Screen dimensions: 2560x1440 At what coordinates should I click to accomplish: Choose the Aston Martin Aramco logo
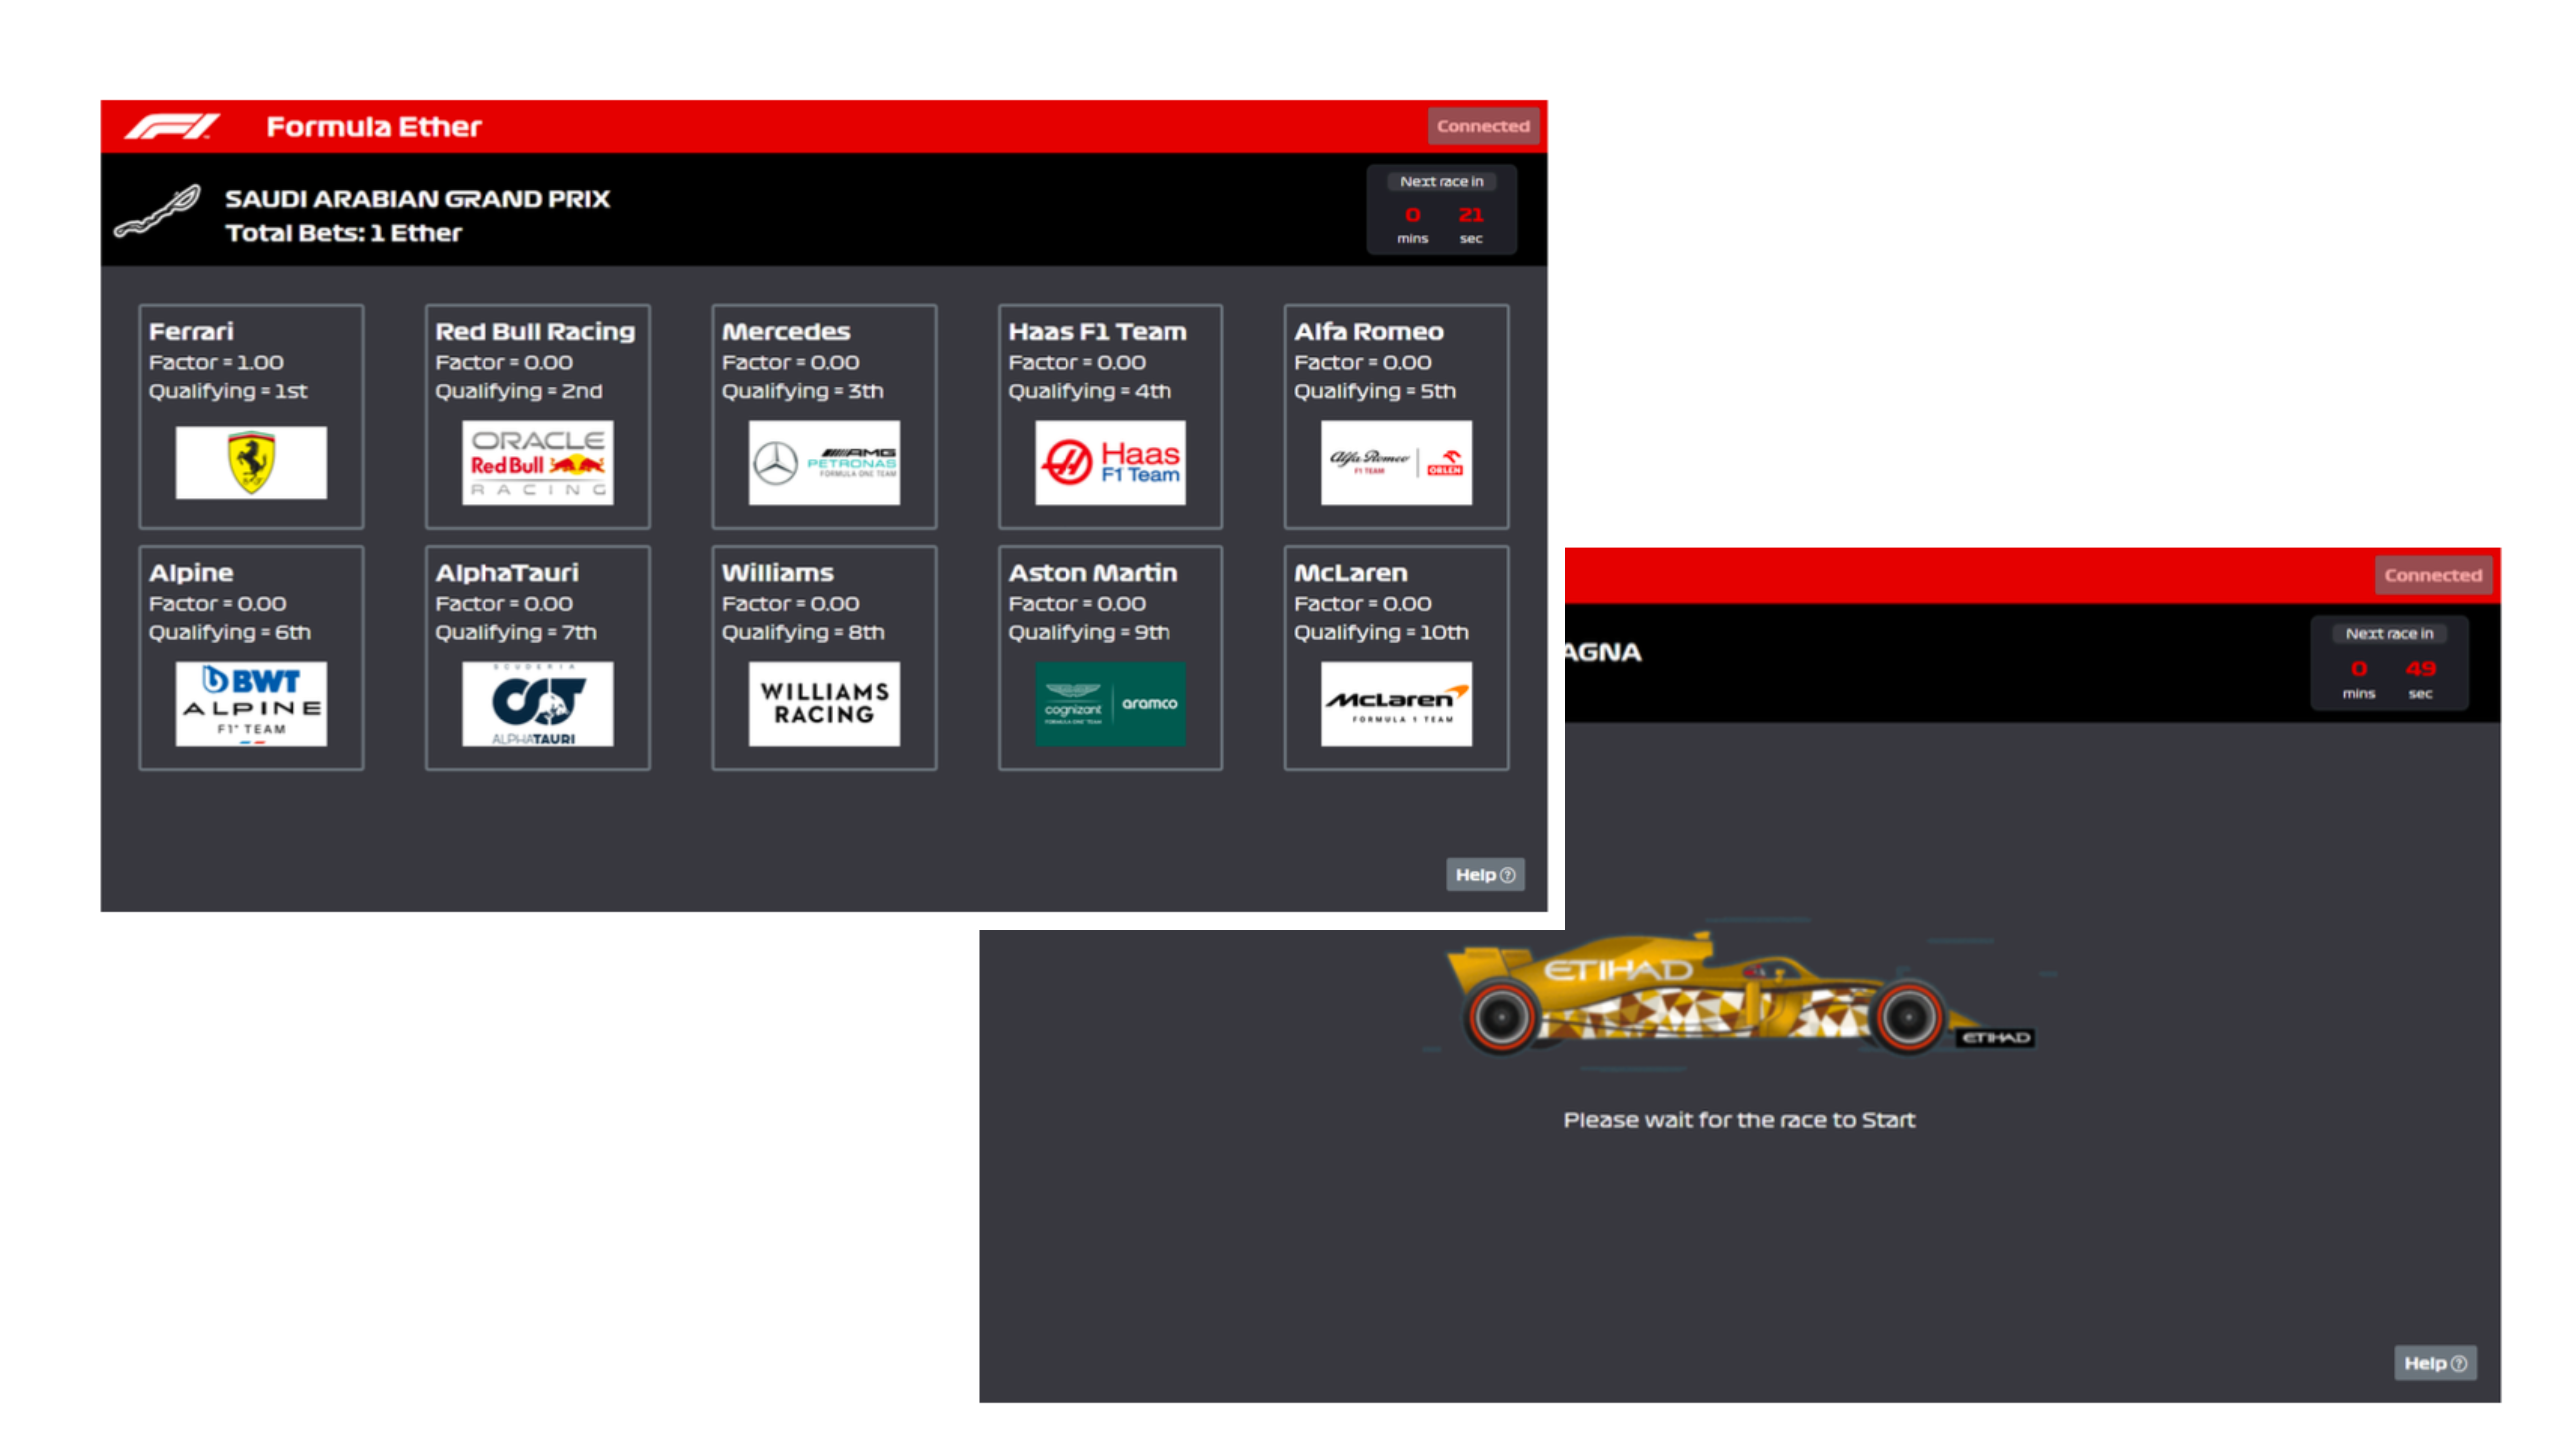tap(1110, 703)
